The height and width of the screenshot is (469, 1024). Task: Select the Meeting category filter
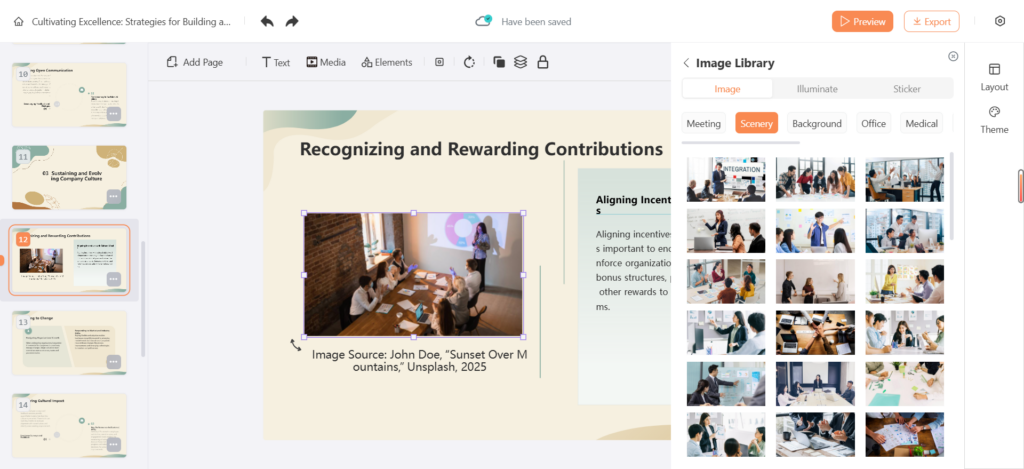click(703, 124)
